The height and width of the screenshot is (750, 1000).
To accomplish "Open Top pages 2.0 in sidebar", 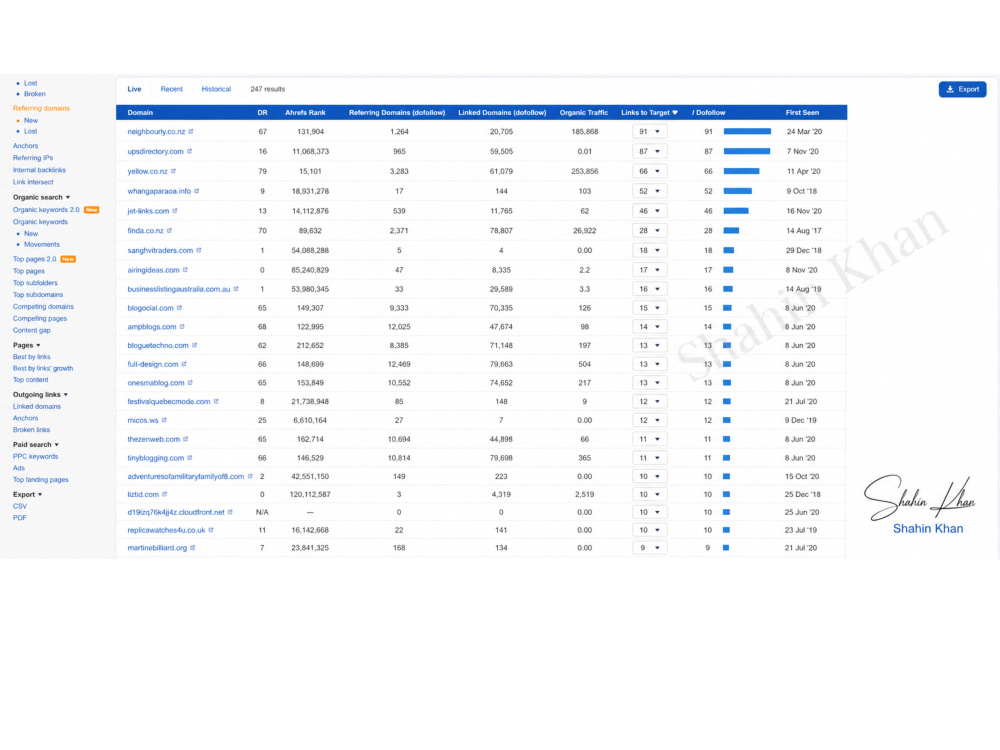I will [34, 259].
